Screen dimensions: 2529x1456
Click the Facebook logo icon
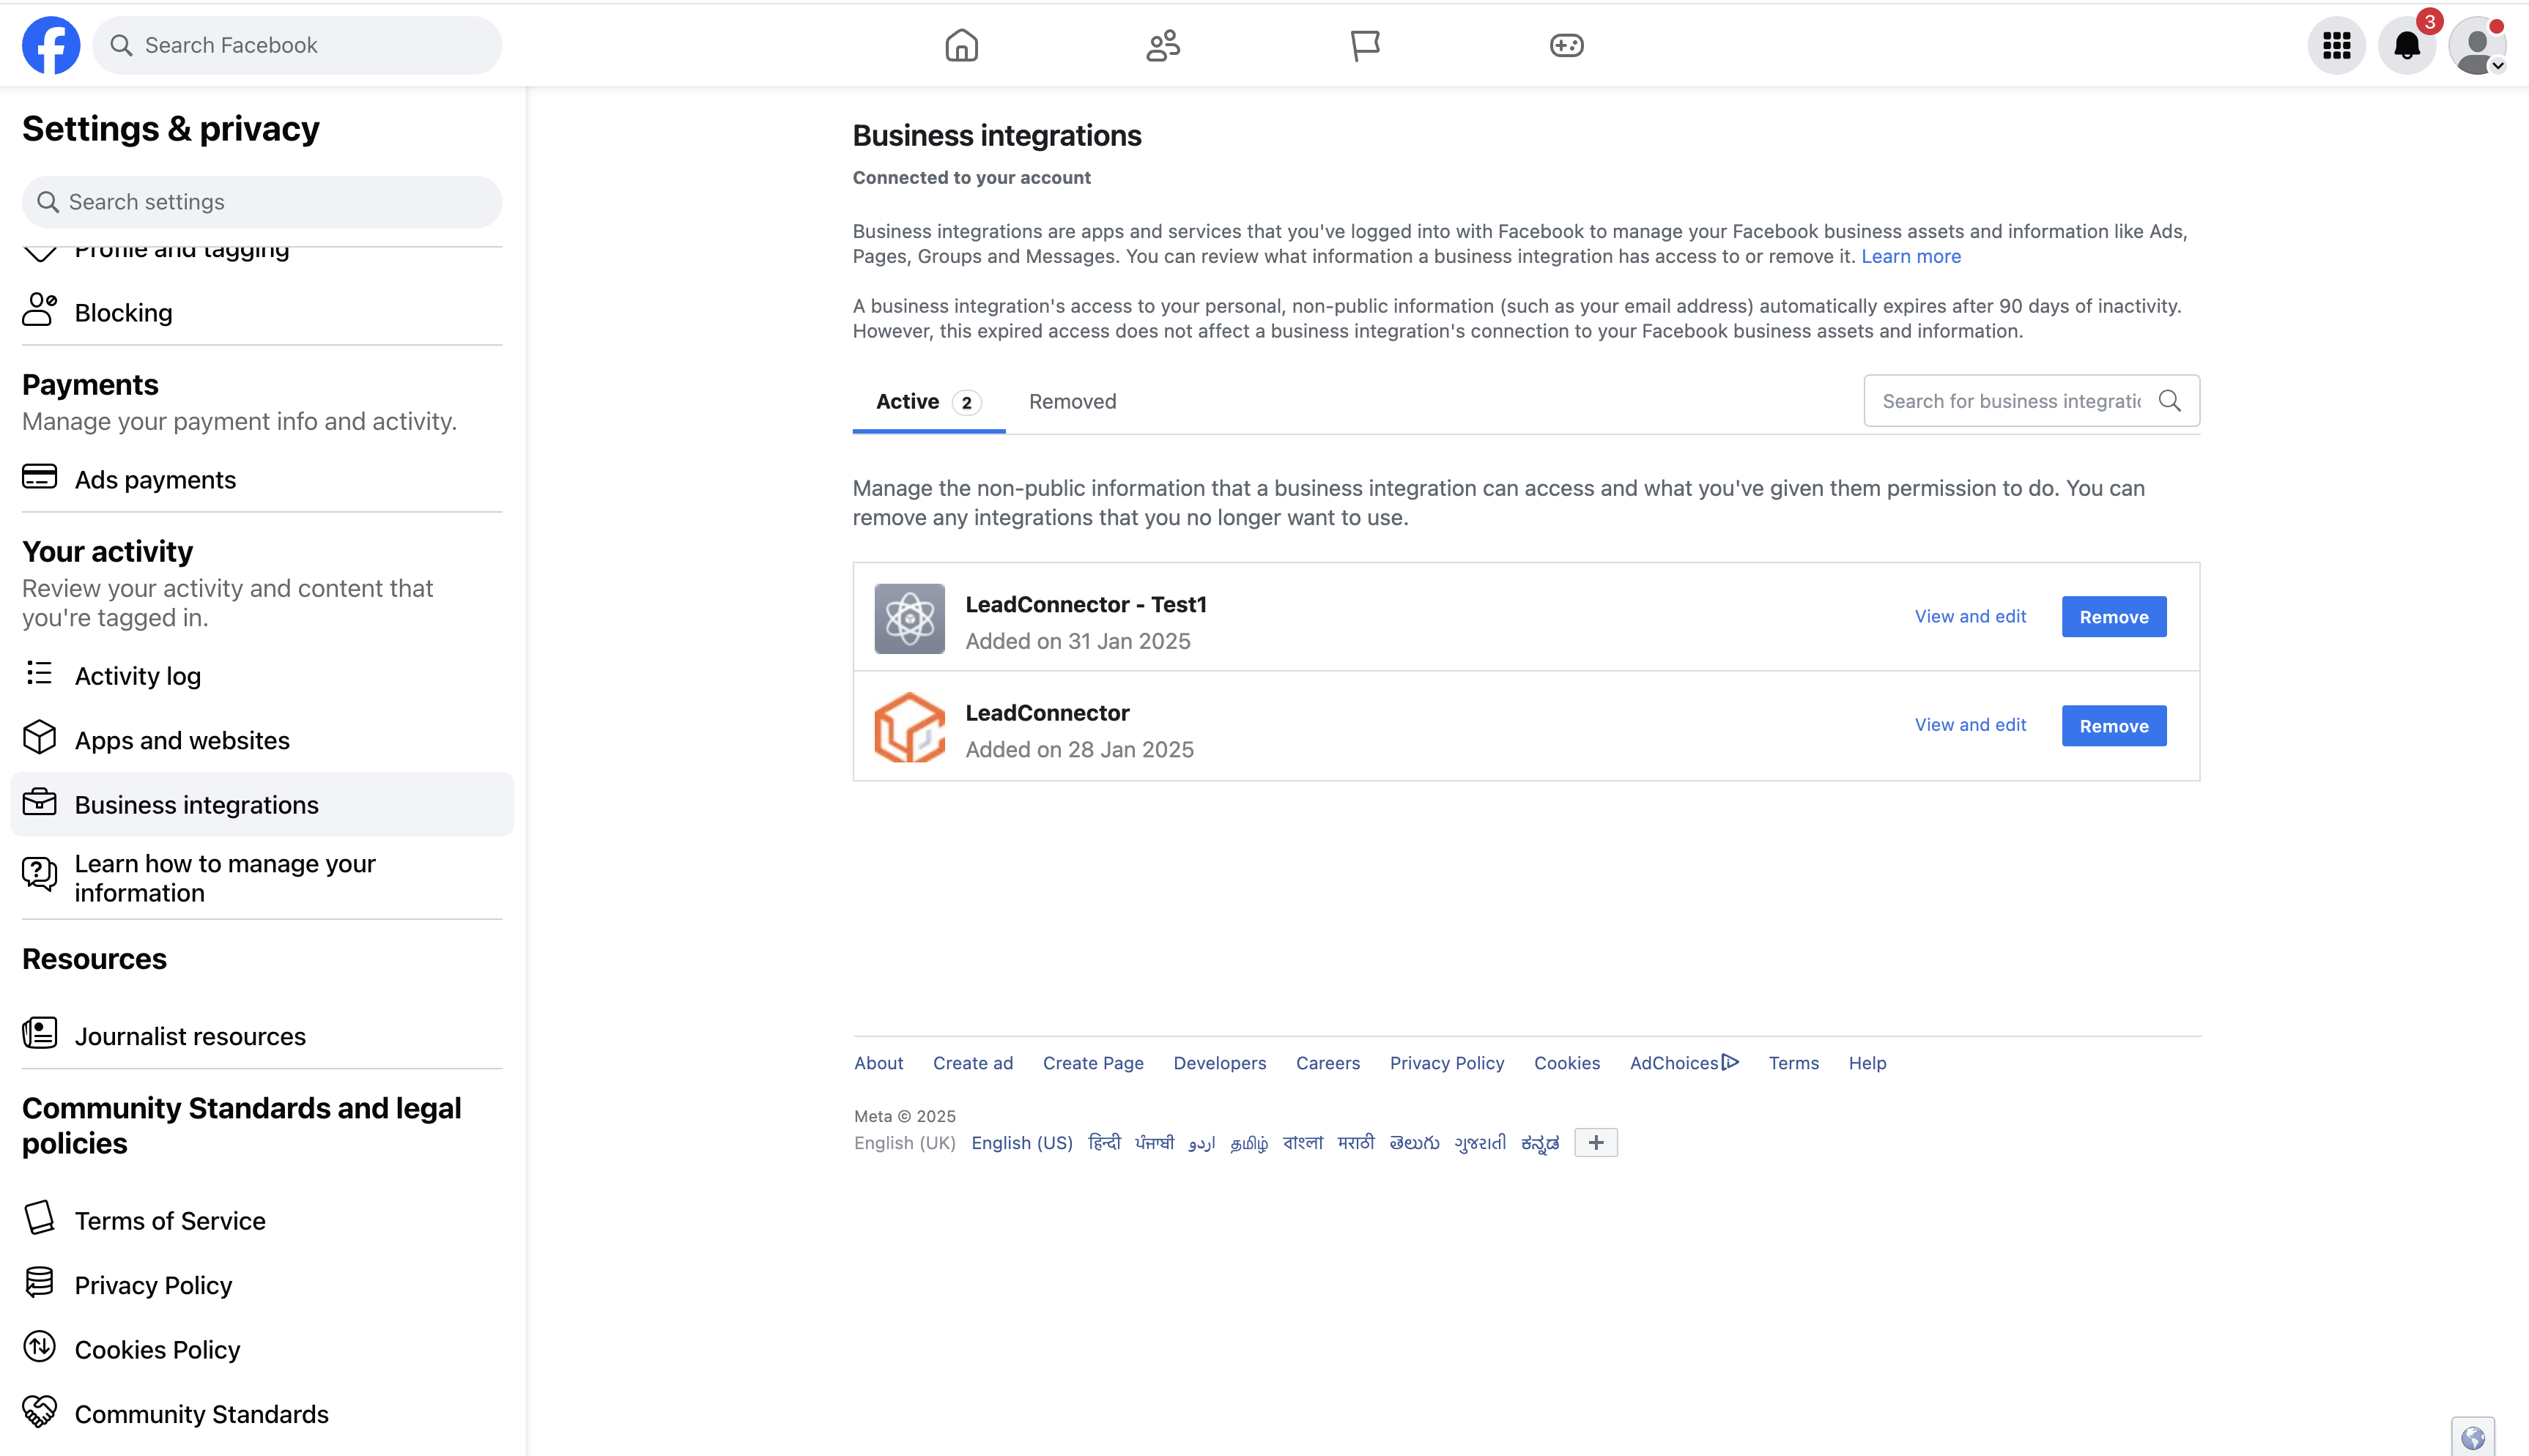pyautogui.click(x=51, y=45)
